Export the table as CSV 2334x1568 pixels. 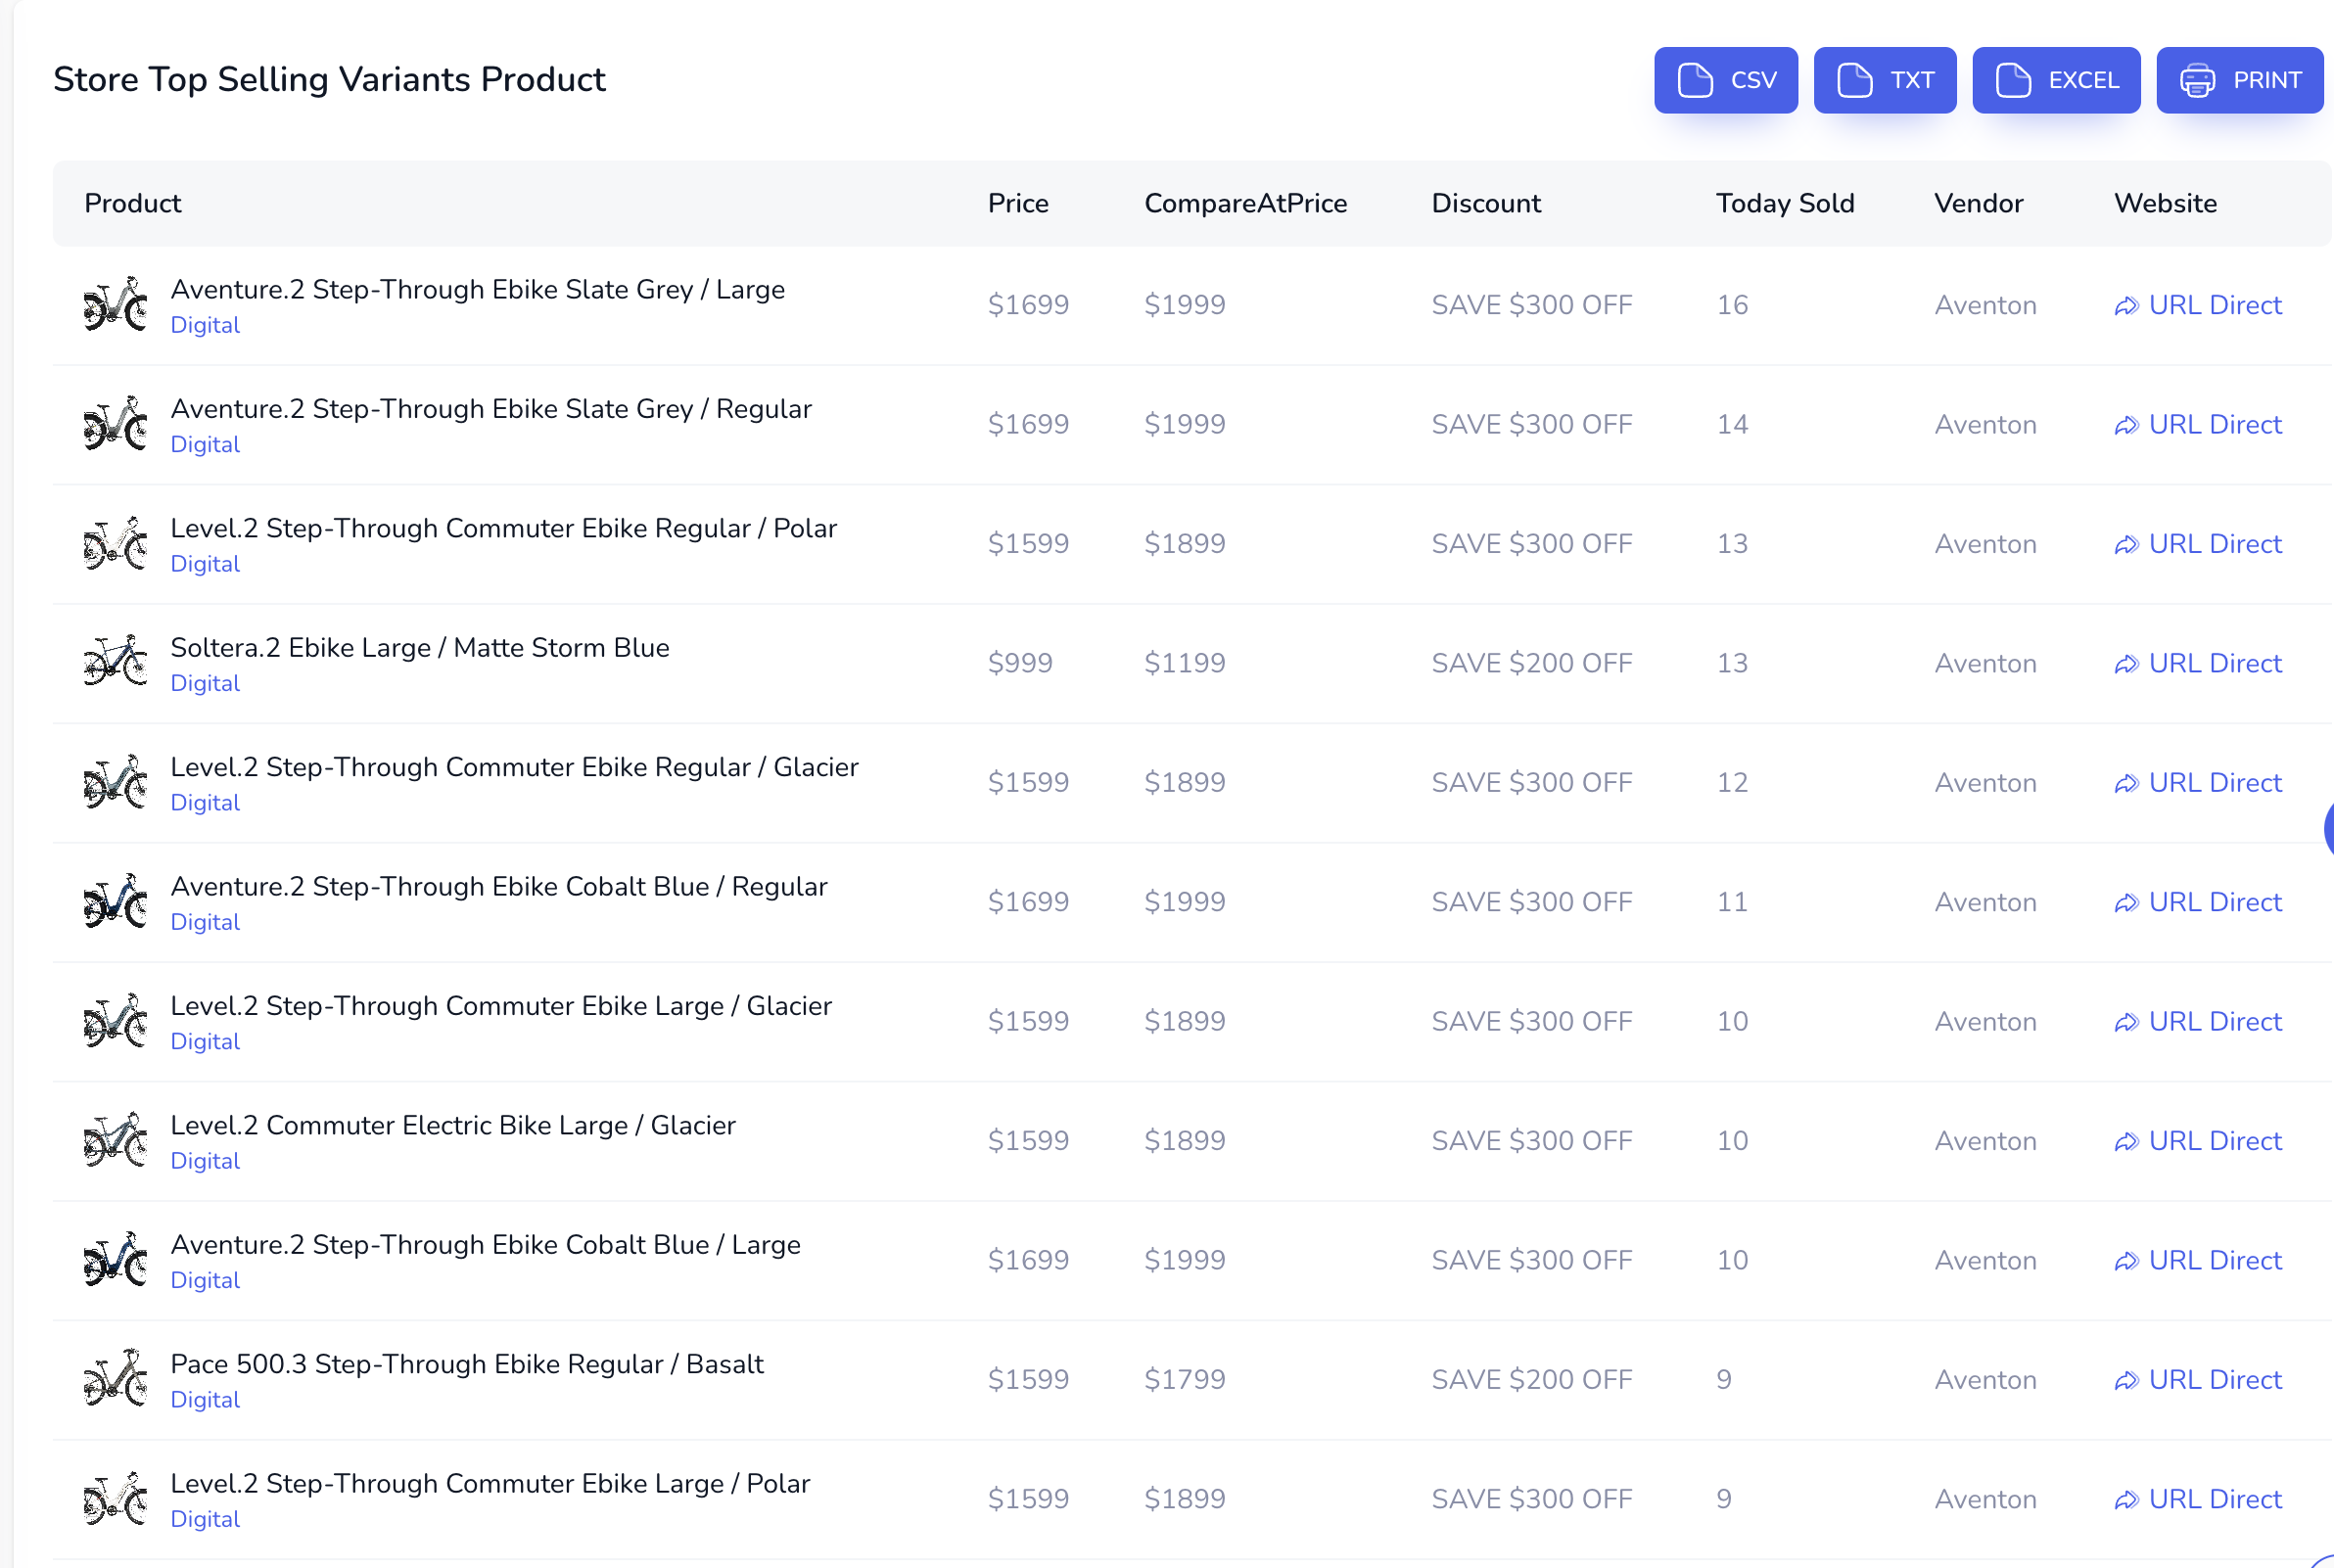click(x=1725, y=79)
